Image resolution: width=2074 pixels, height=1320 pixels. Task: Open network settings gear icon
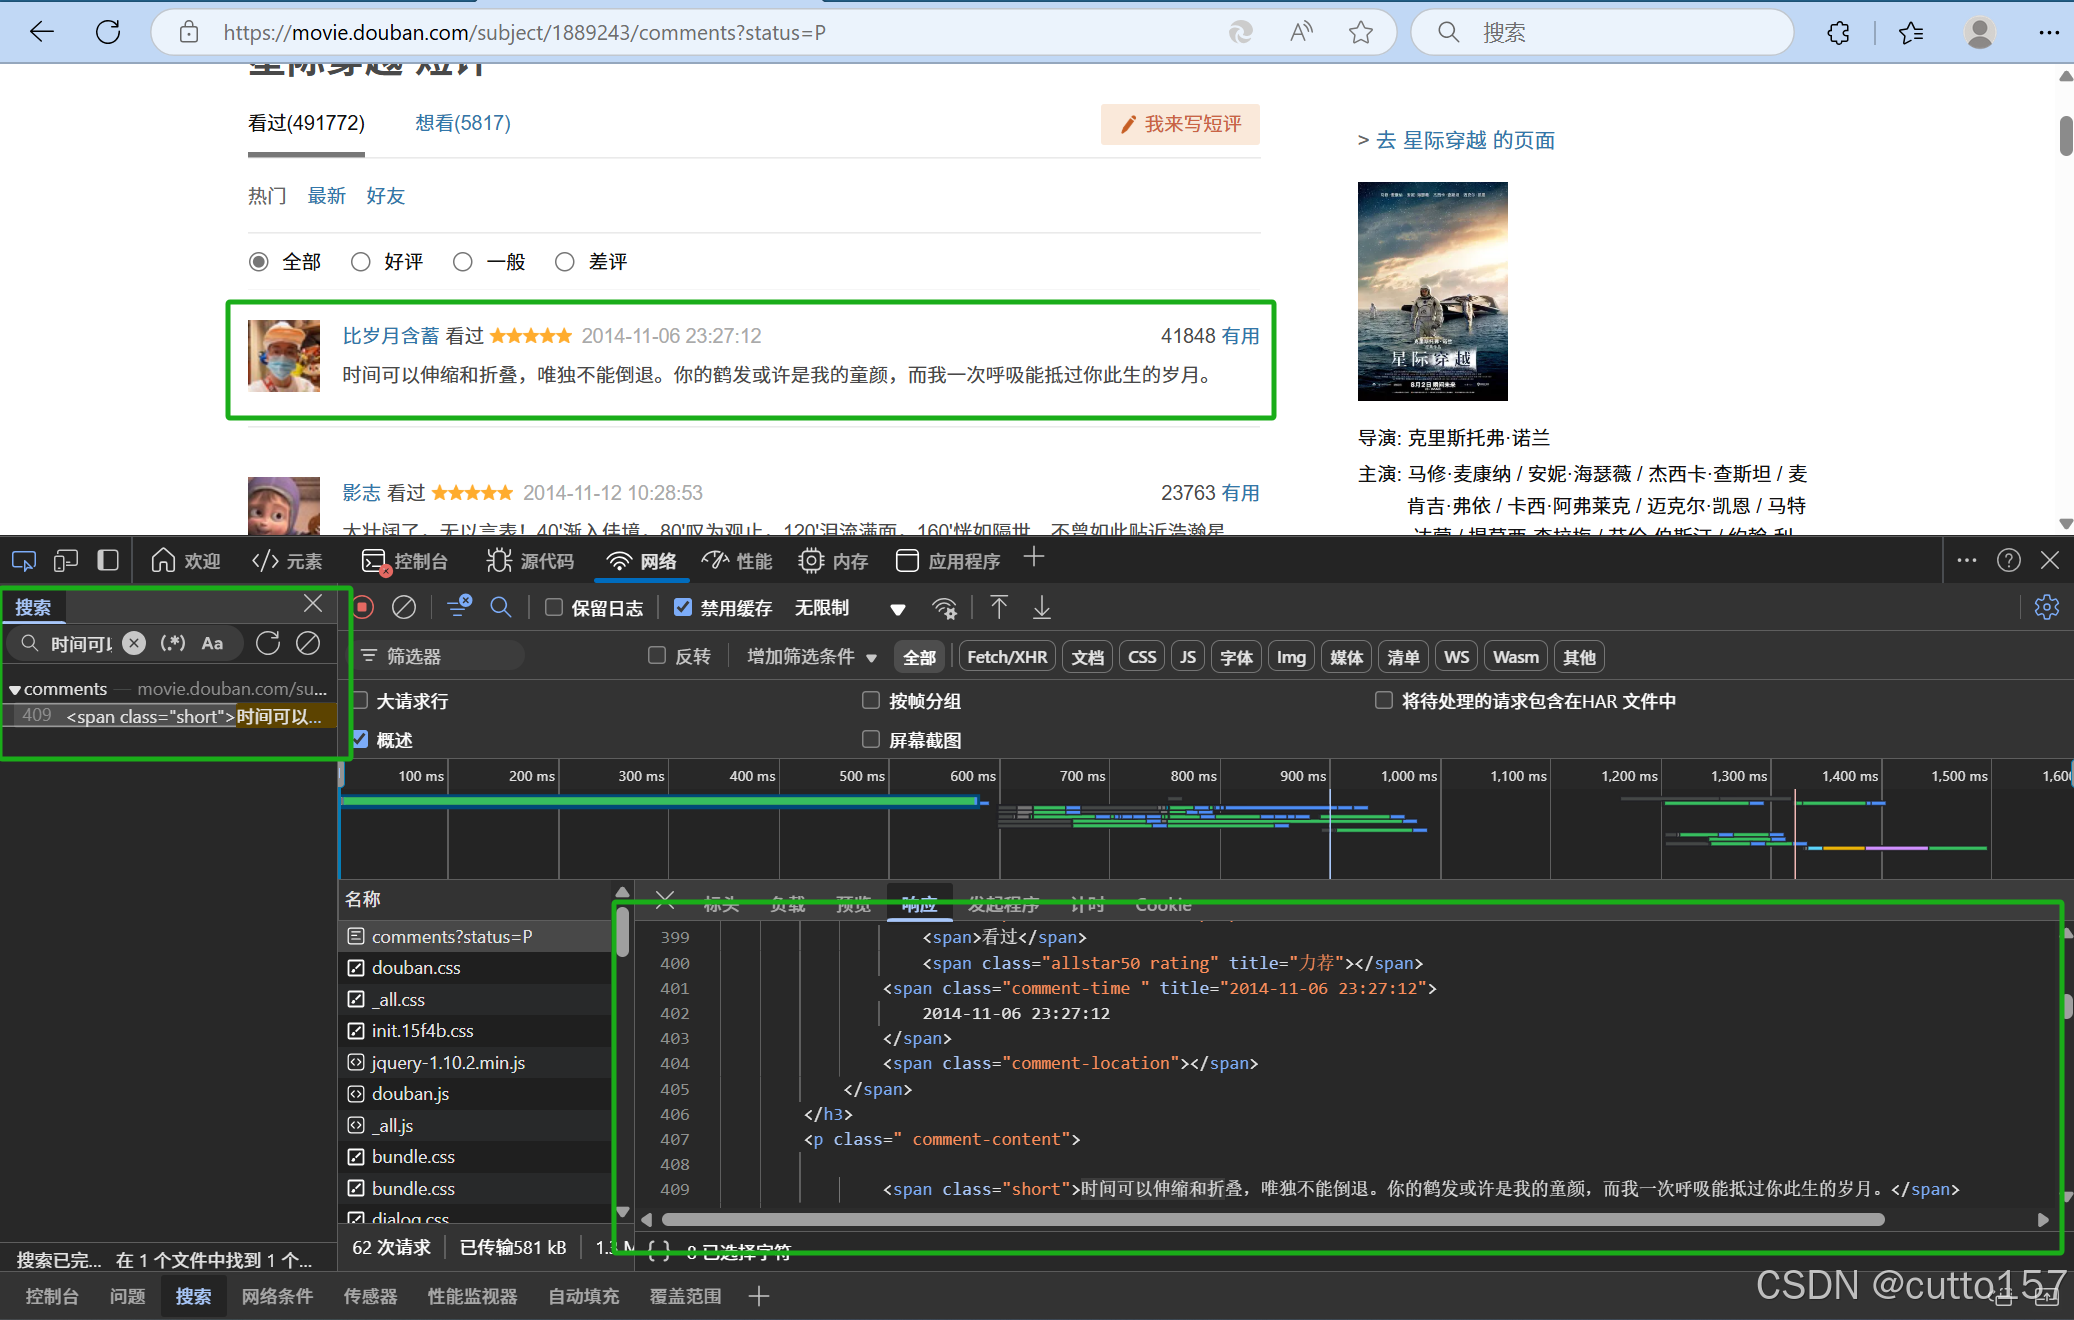(2046, 607)
